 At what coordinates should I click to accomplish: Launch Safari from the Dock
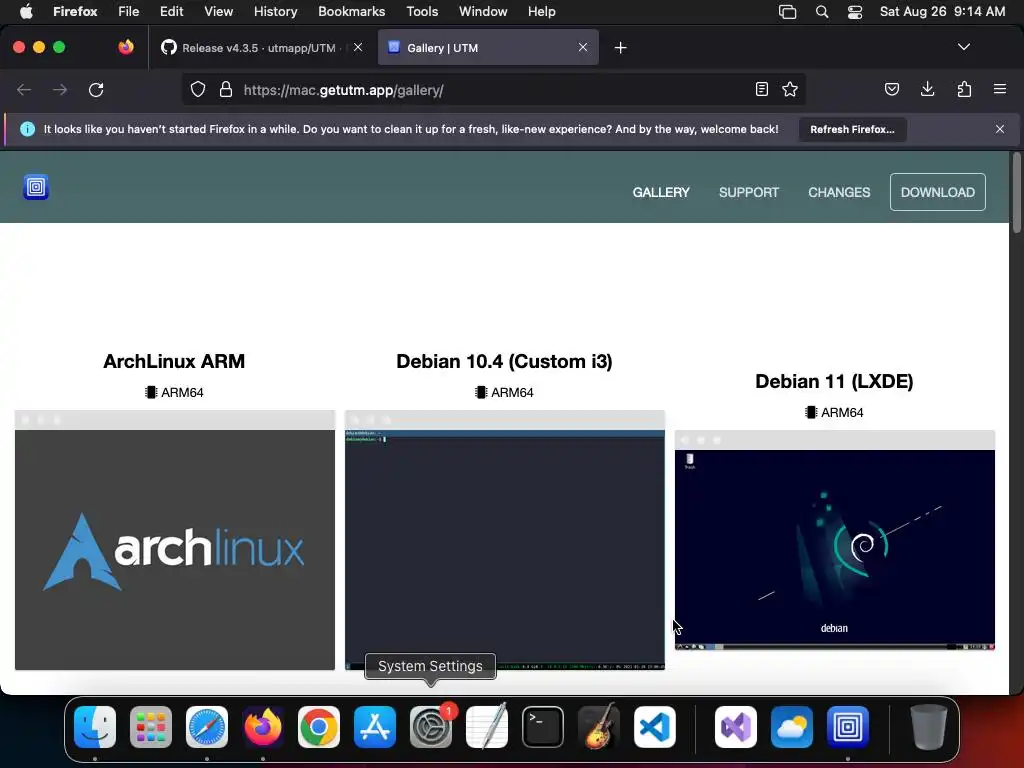click(x=207, y=727)
